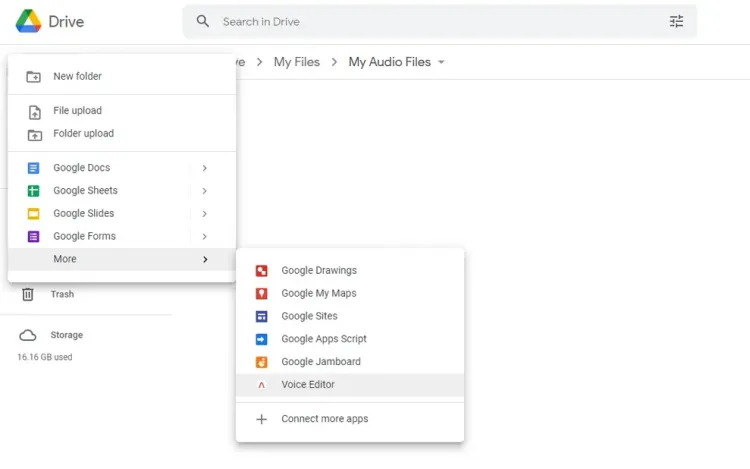Select Connect more apps entry
The height and width of the screenshot is (469, 750).
[x=350, y=419]
